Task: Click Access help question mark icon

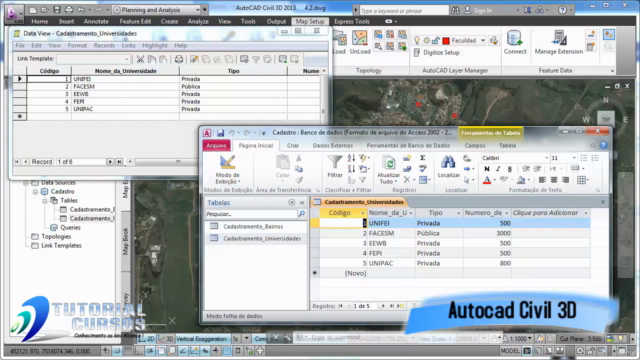Action: pos(603,145)
